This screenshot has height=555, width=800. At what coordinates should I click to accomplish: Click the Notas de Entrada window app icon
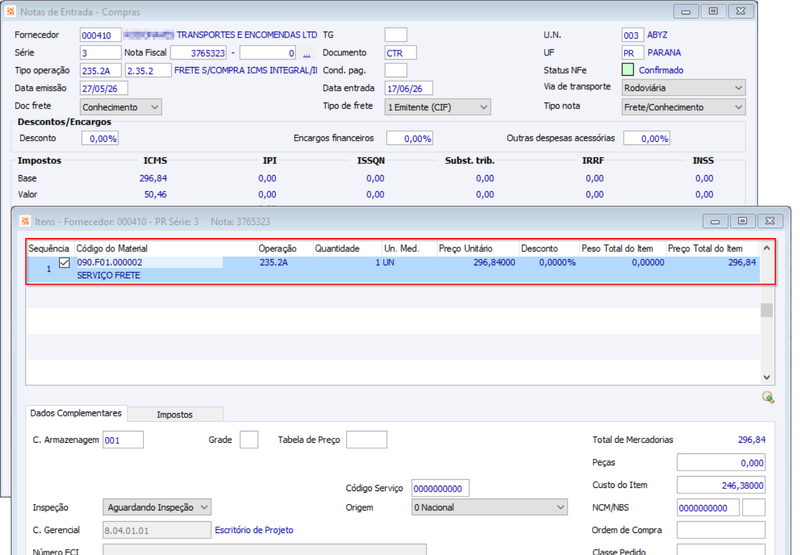pyautogui.click(x=10, y=11)
